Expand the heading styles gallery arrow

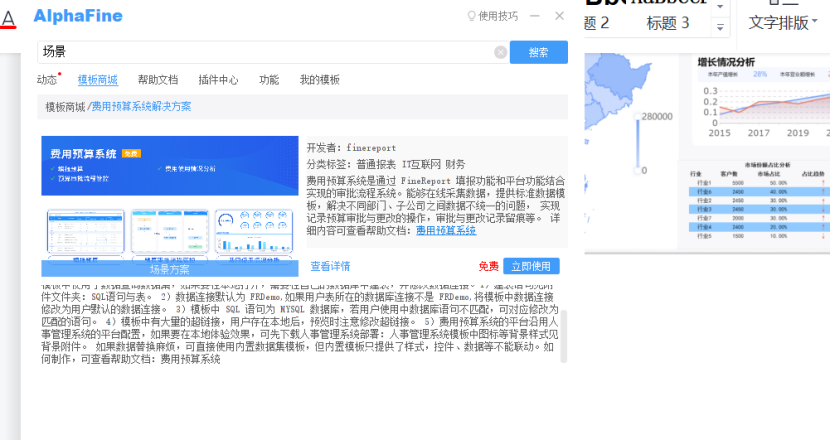coord(720,22)
